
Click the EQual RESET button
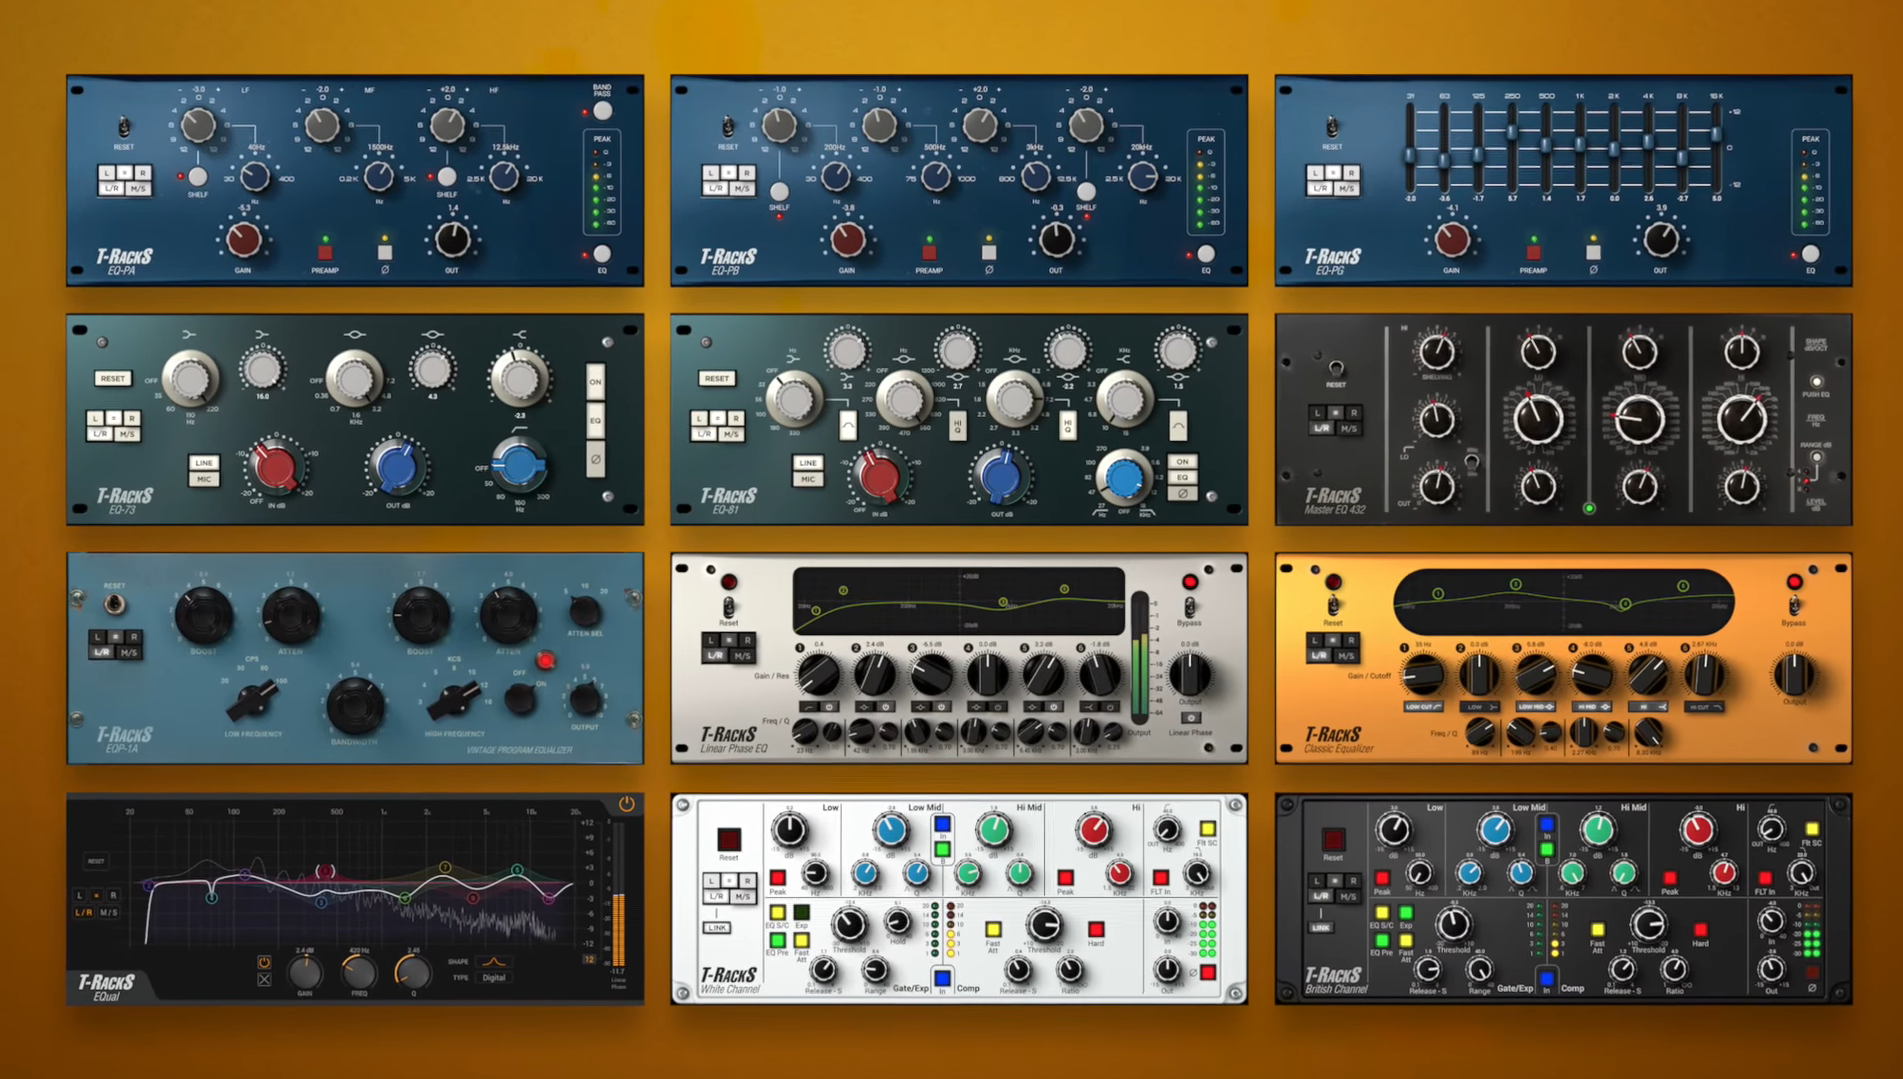[96, 861]
